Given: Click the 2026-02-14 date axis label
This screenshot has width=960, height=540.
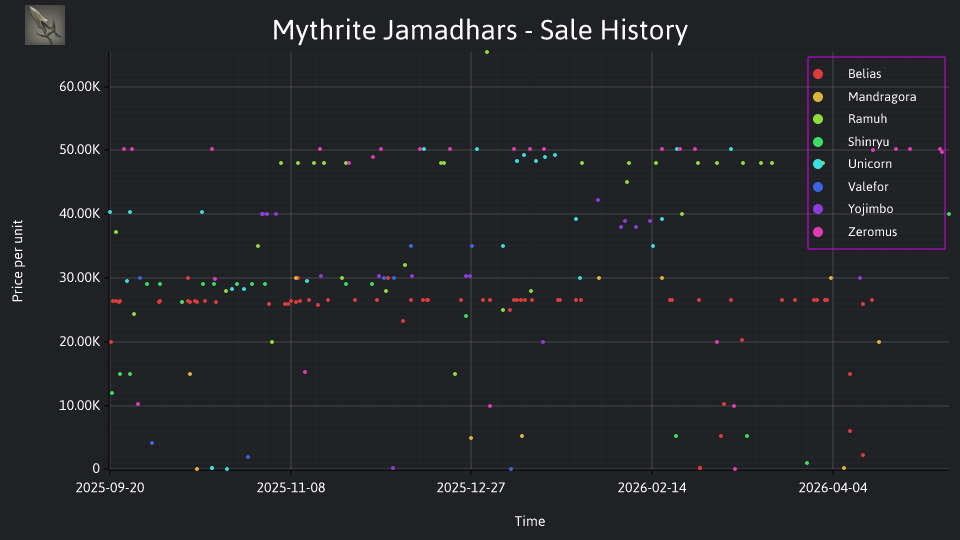Looking at the screenshot, I should (652, 488).
